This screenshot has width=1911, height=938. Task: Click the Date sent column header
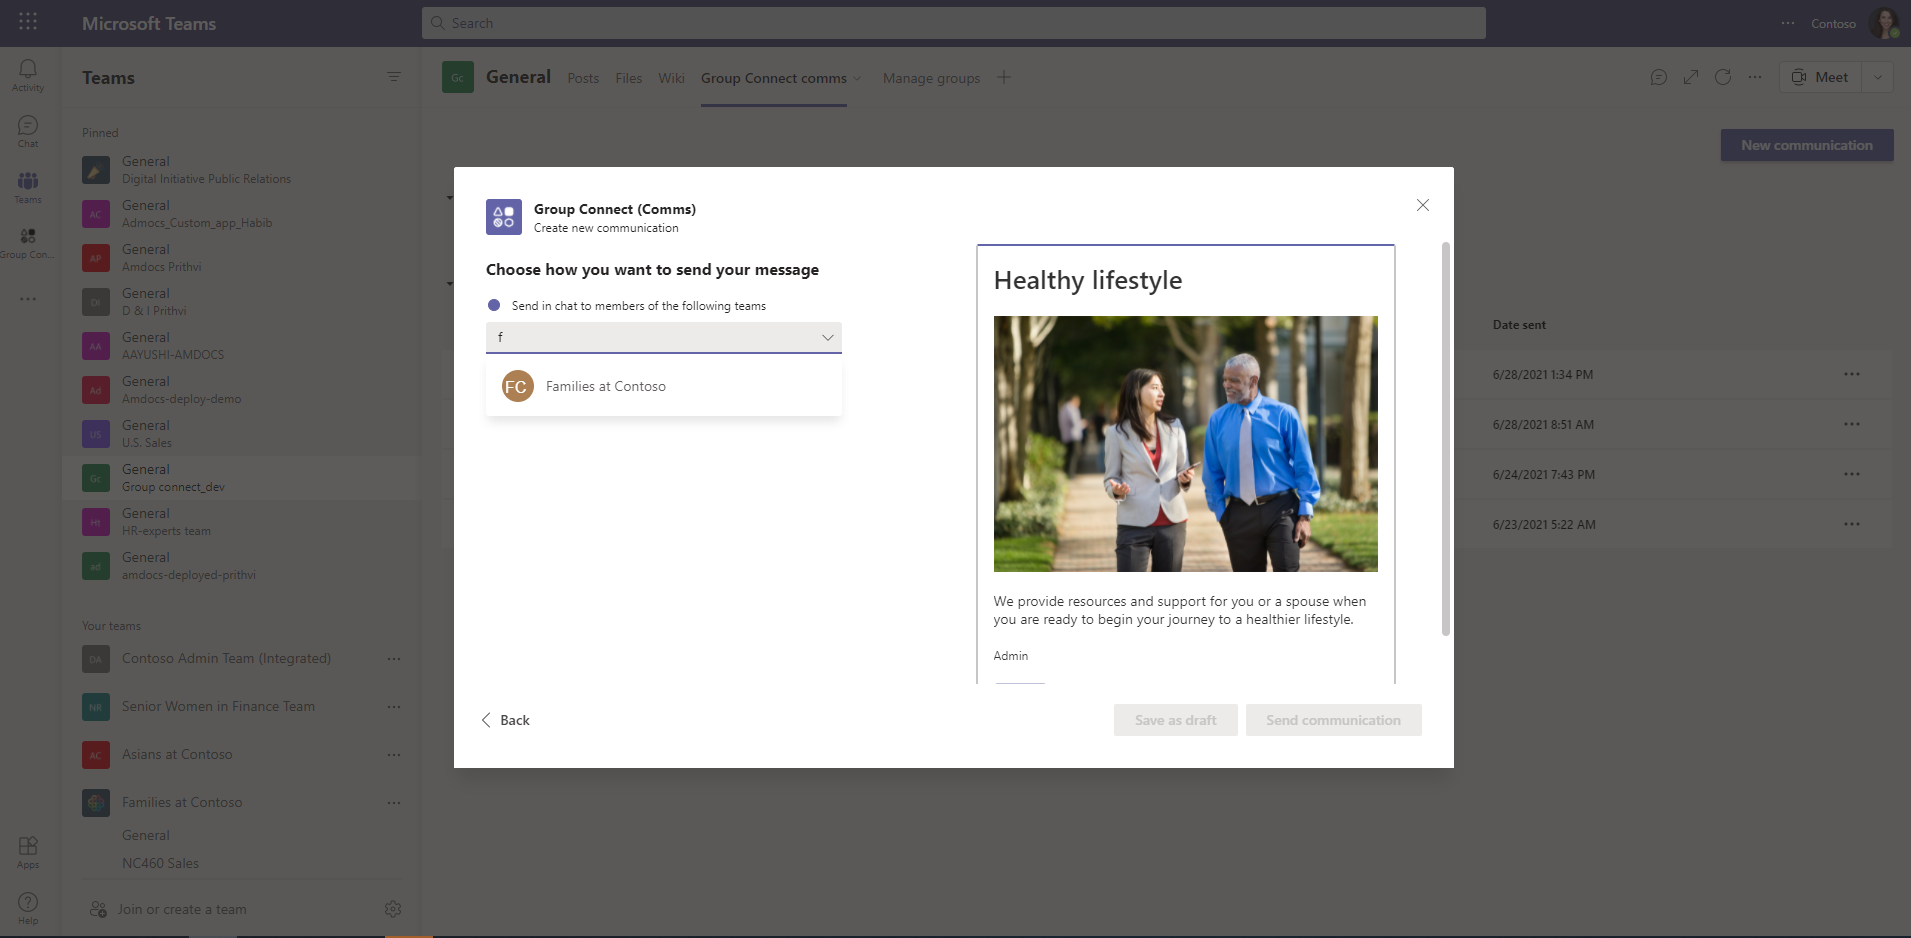[x=1519, y=325]
